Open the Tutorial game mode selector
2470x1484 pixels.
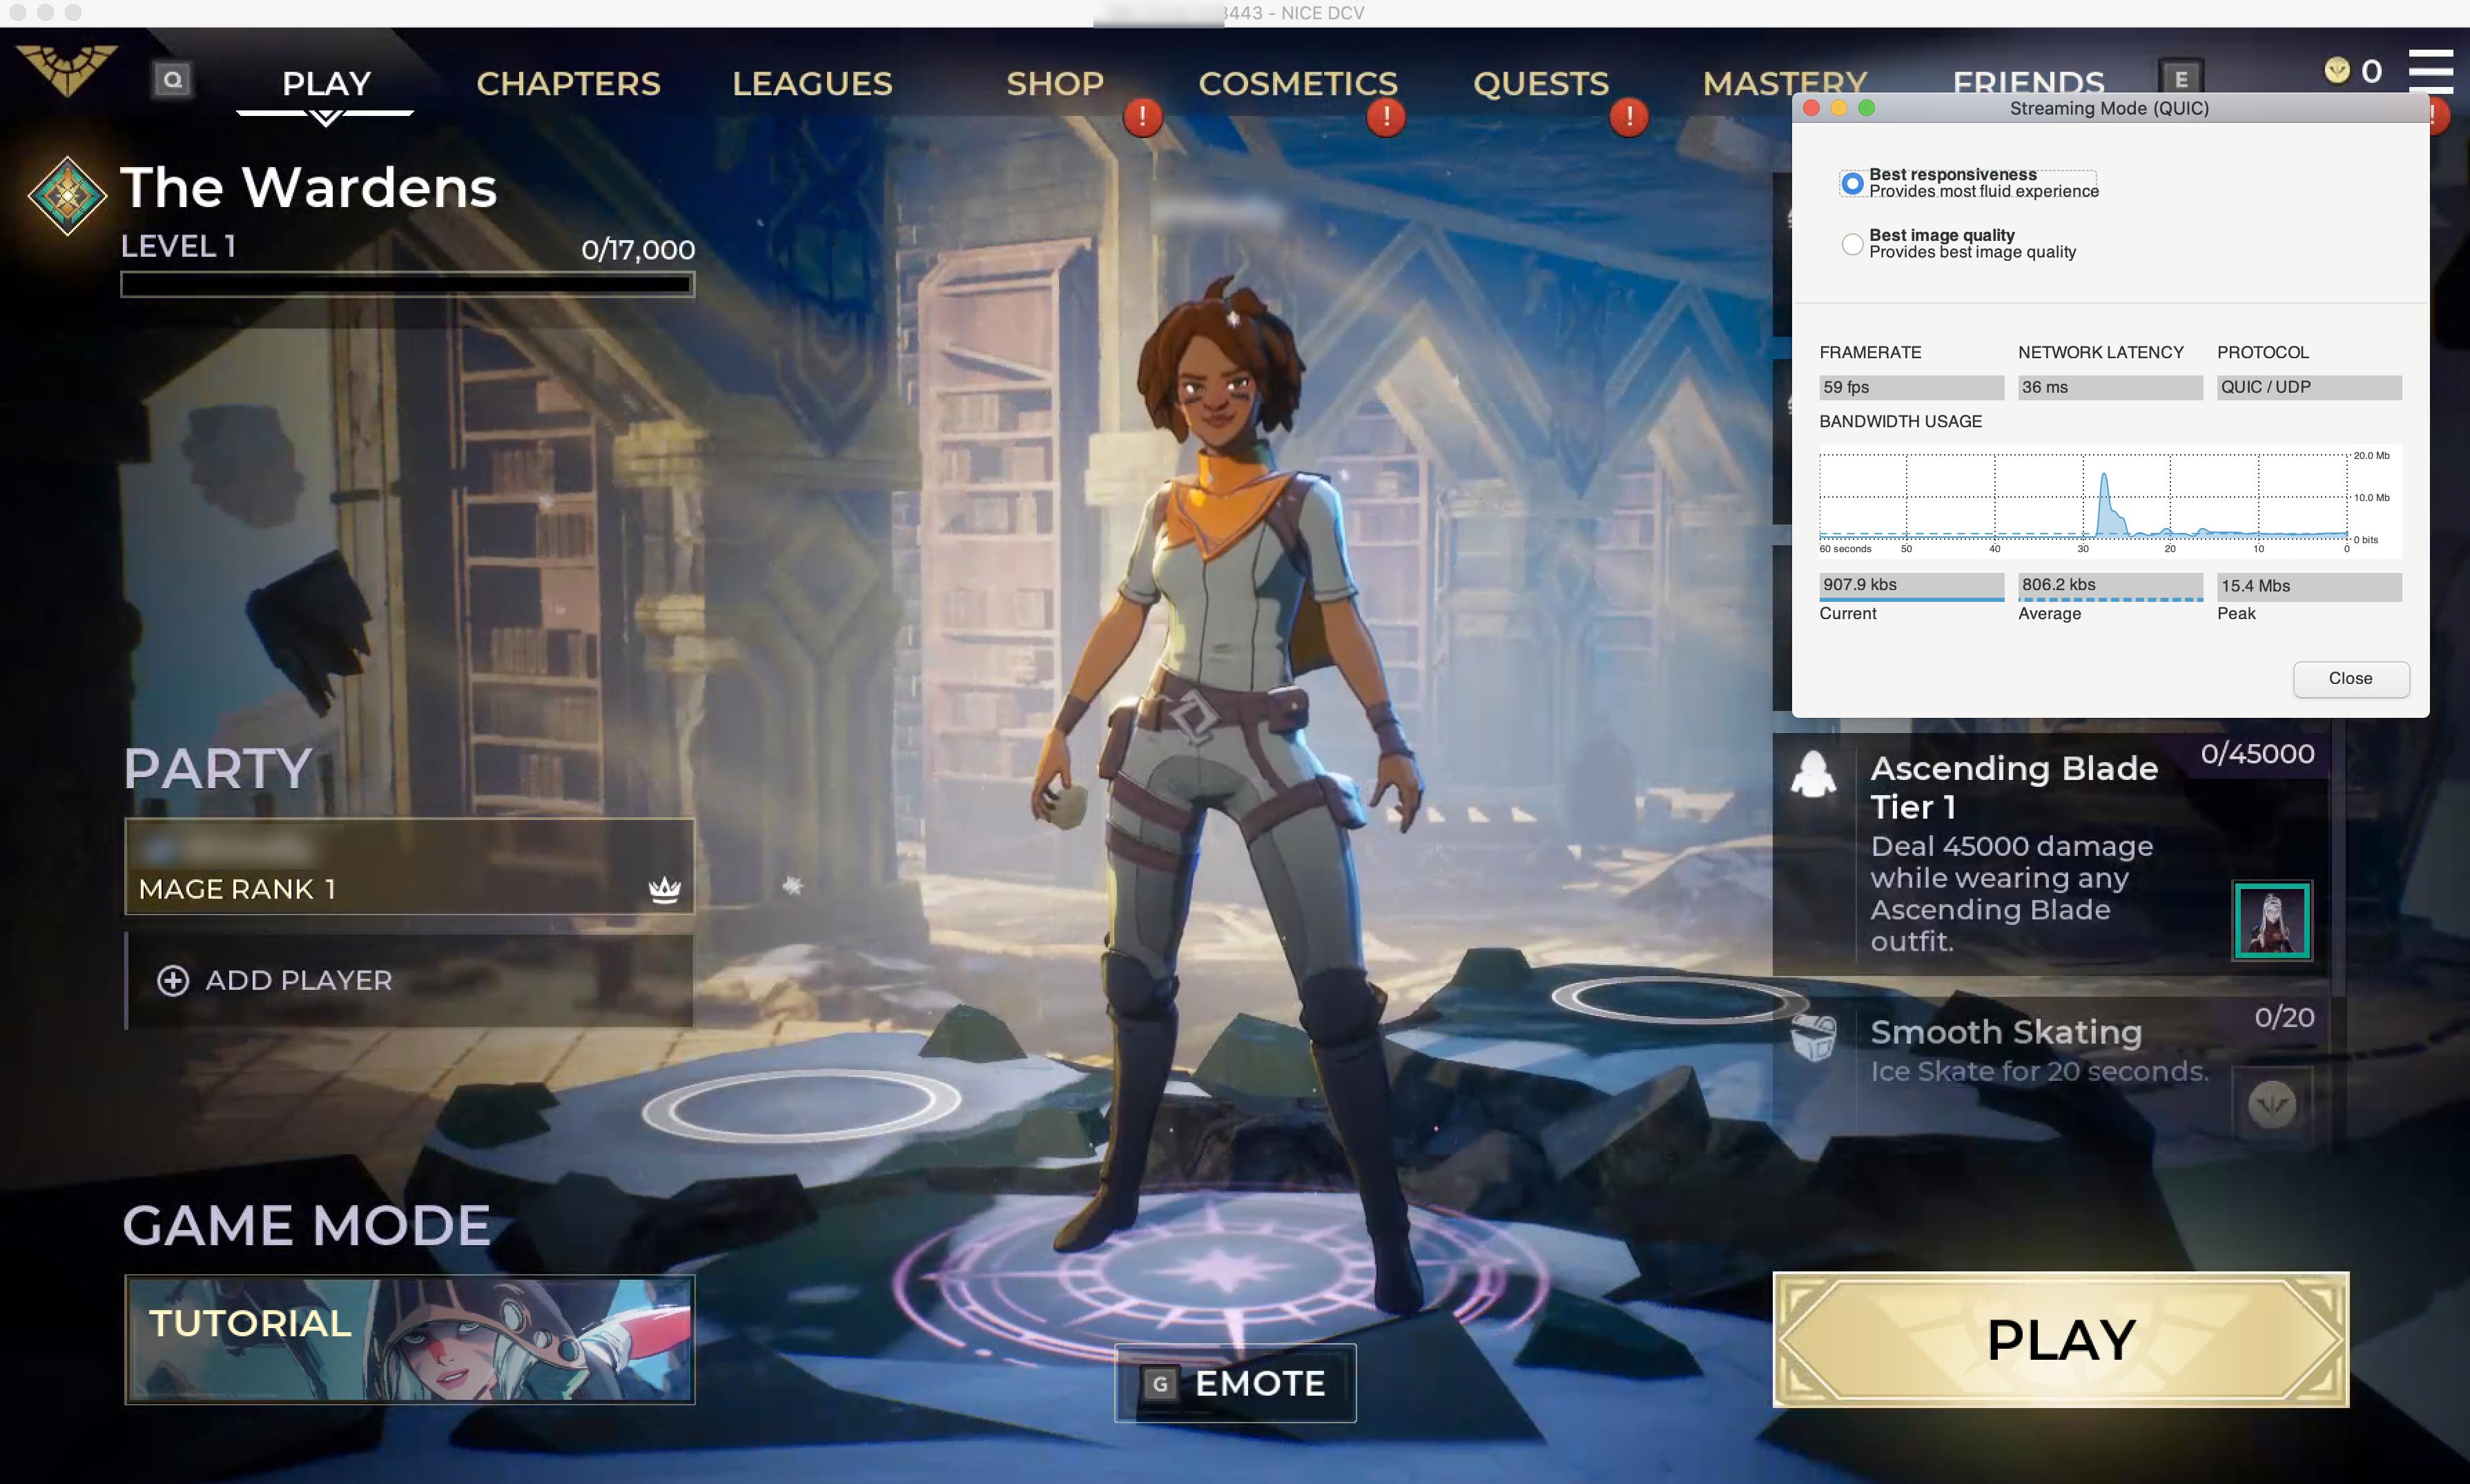[409, 1339]
